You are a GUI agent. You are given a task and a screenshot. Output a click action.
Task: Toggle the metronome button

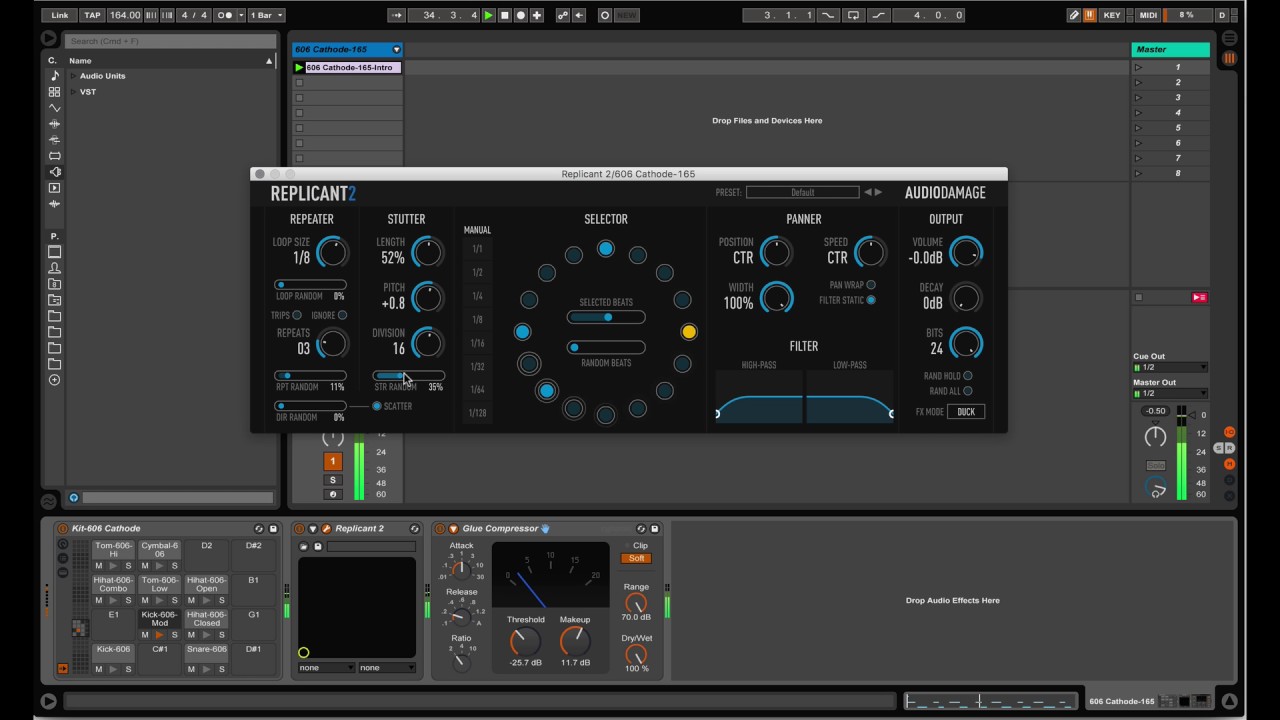226,15
